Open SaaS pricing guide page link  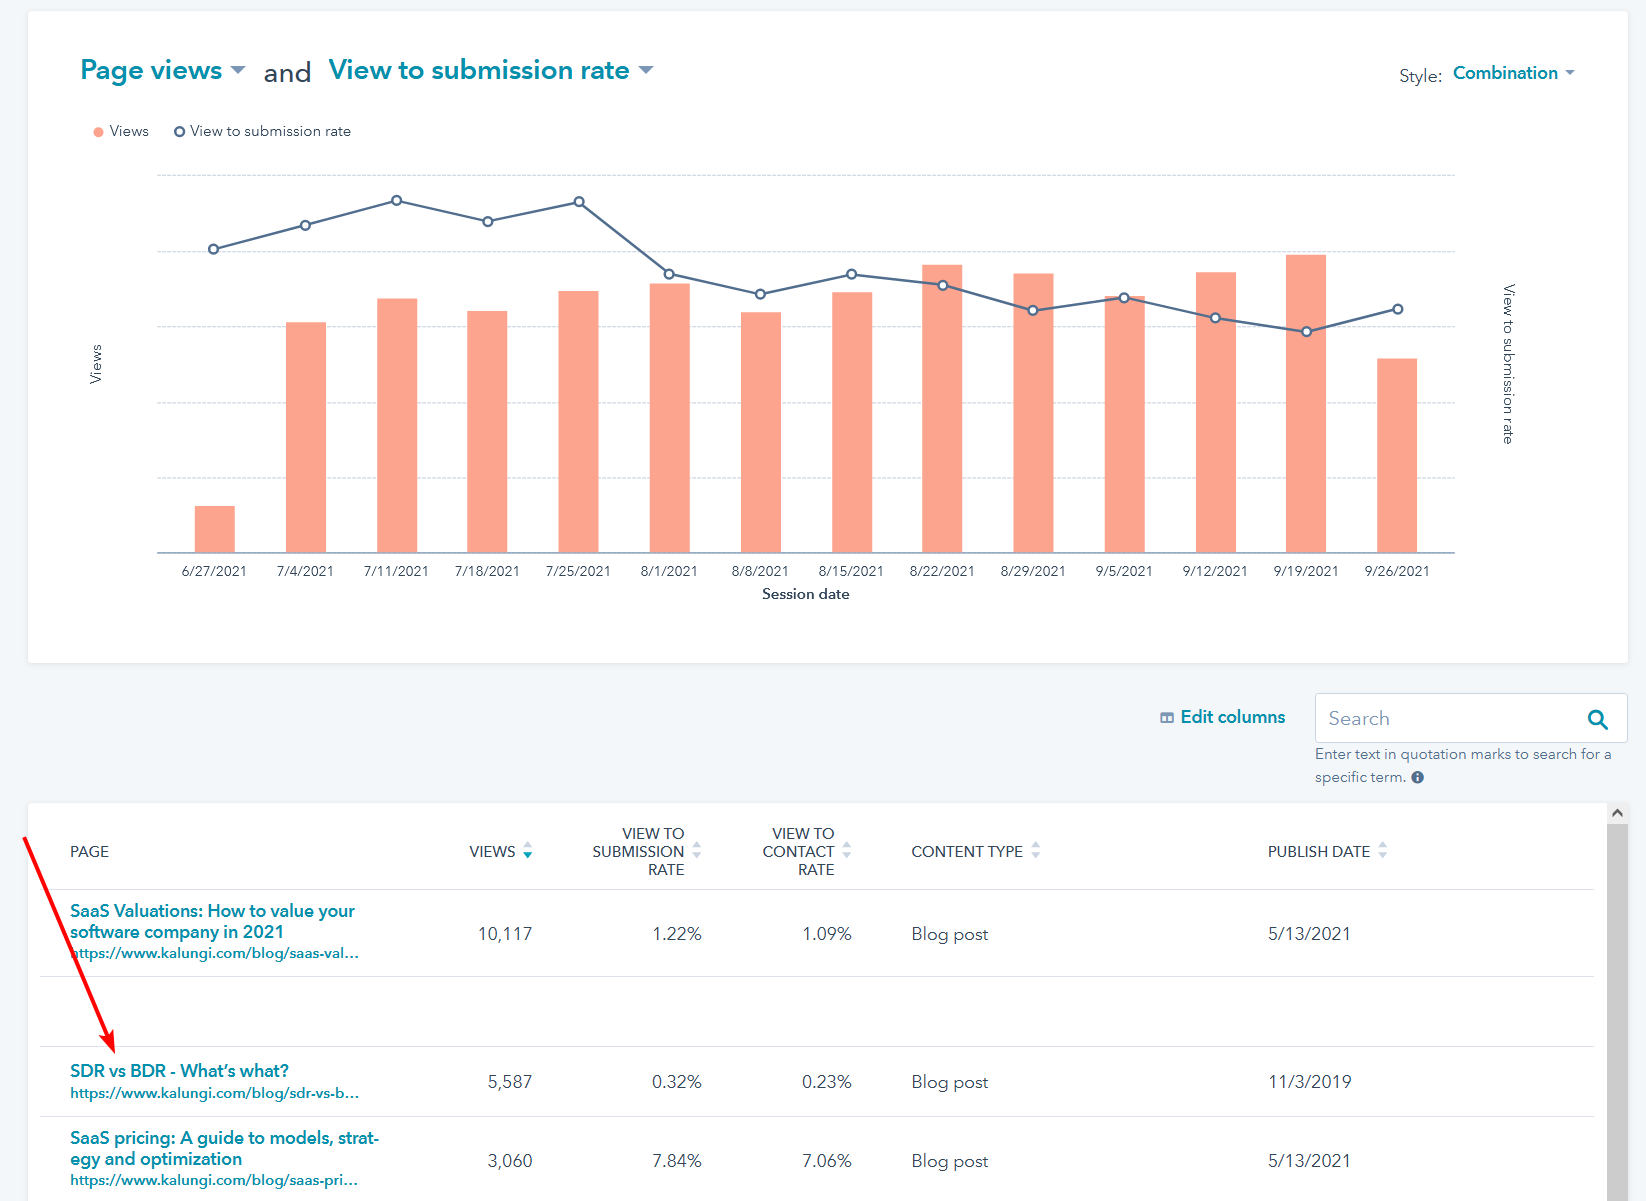[224, 1148]
